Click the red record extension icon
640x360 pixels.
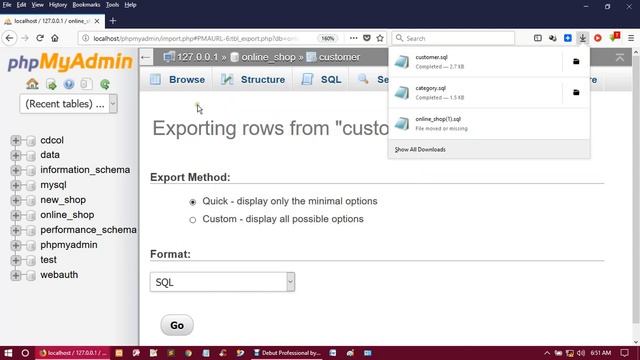point(598,38)
